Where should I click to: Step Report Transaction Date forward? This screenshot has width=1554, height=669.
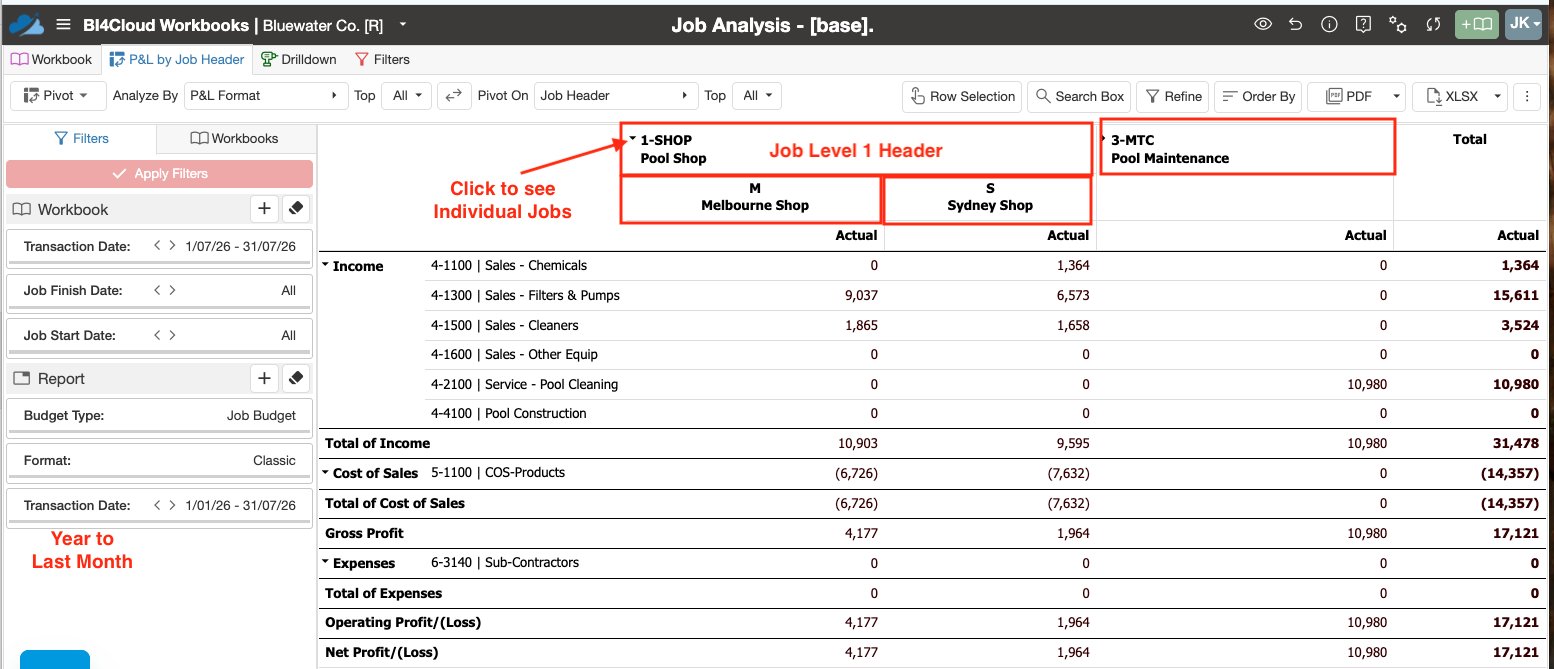(x=172, y=505)
